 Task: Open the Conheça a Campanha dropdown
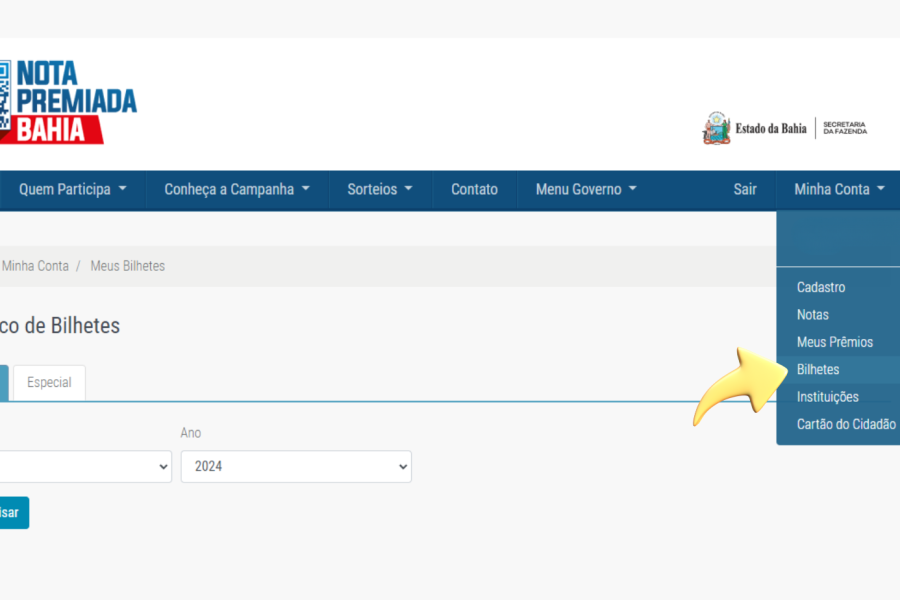click(237, 189)
